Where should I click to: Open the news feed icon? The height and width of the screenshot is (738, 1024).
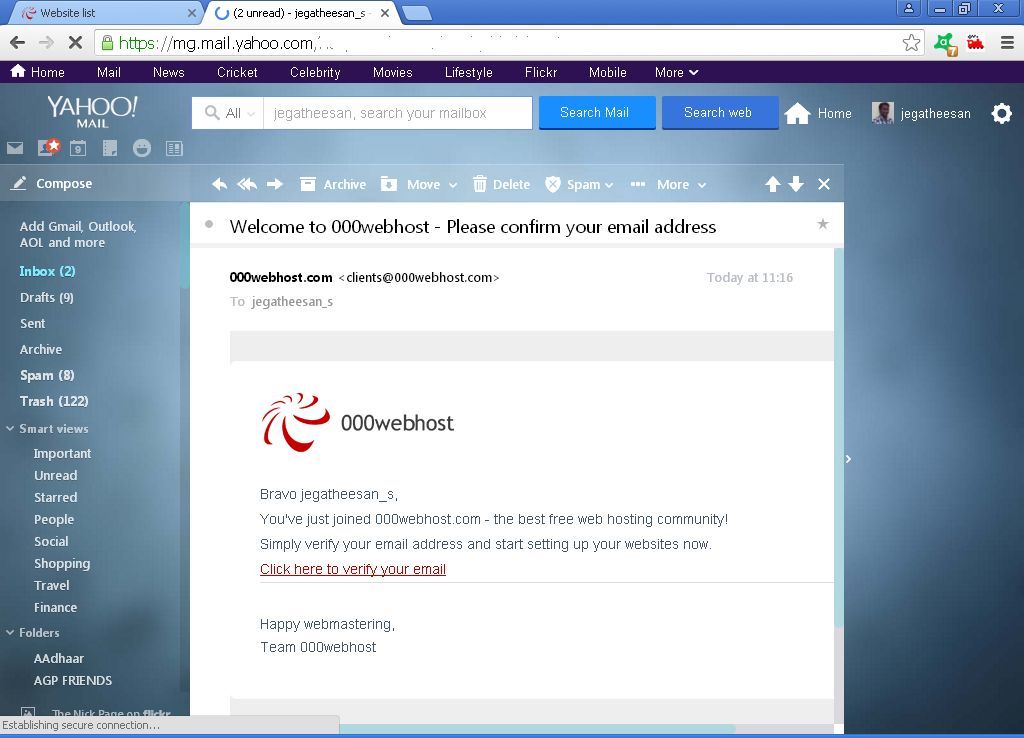tap(174, 148)
